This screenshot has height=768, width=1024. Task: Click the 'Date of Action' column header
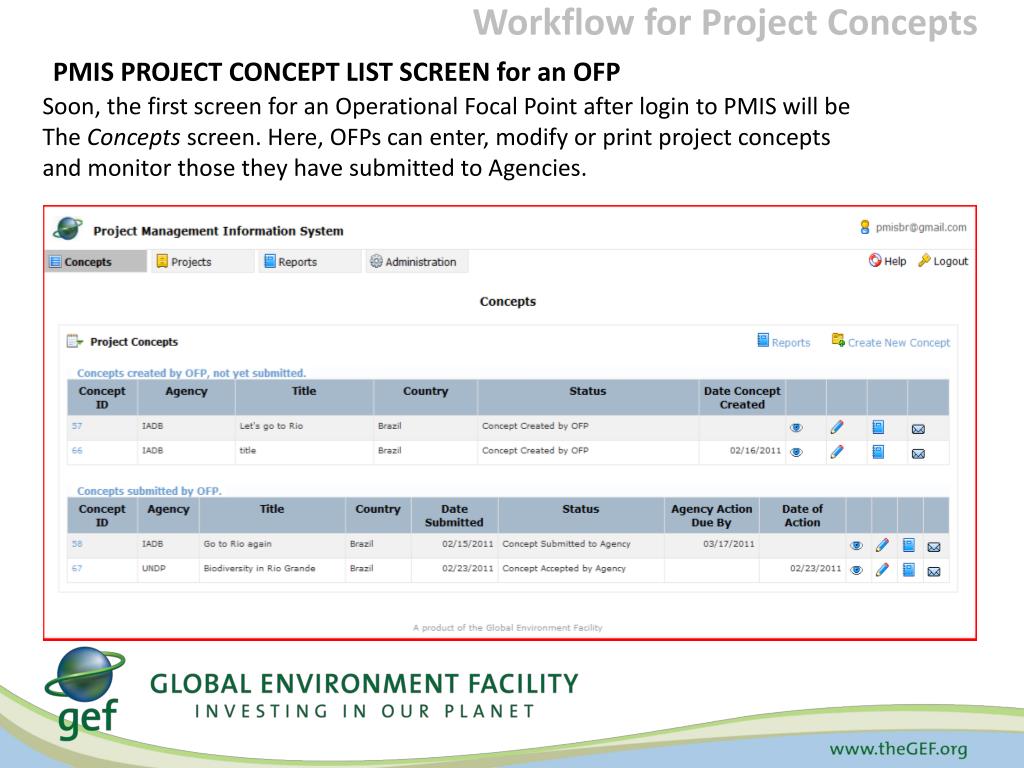[802, 515]
